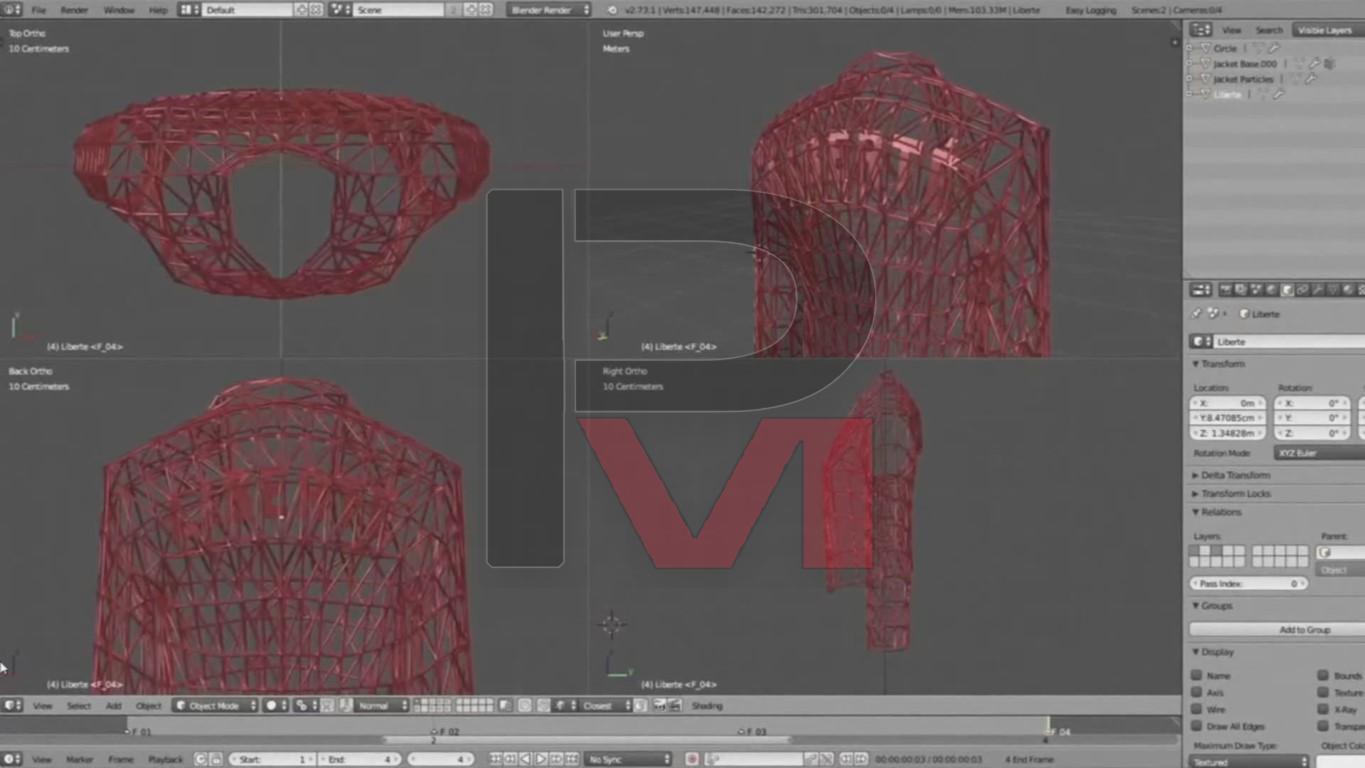Switch to the Modifiers properties tab icon
This screenshot has width=1365, height=768.
(x=1318, y=290)
